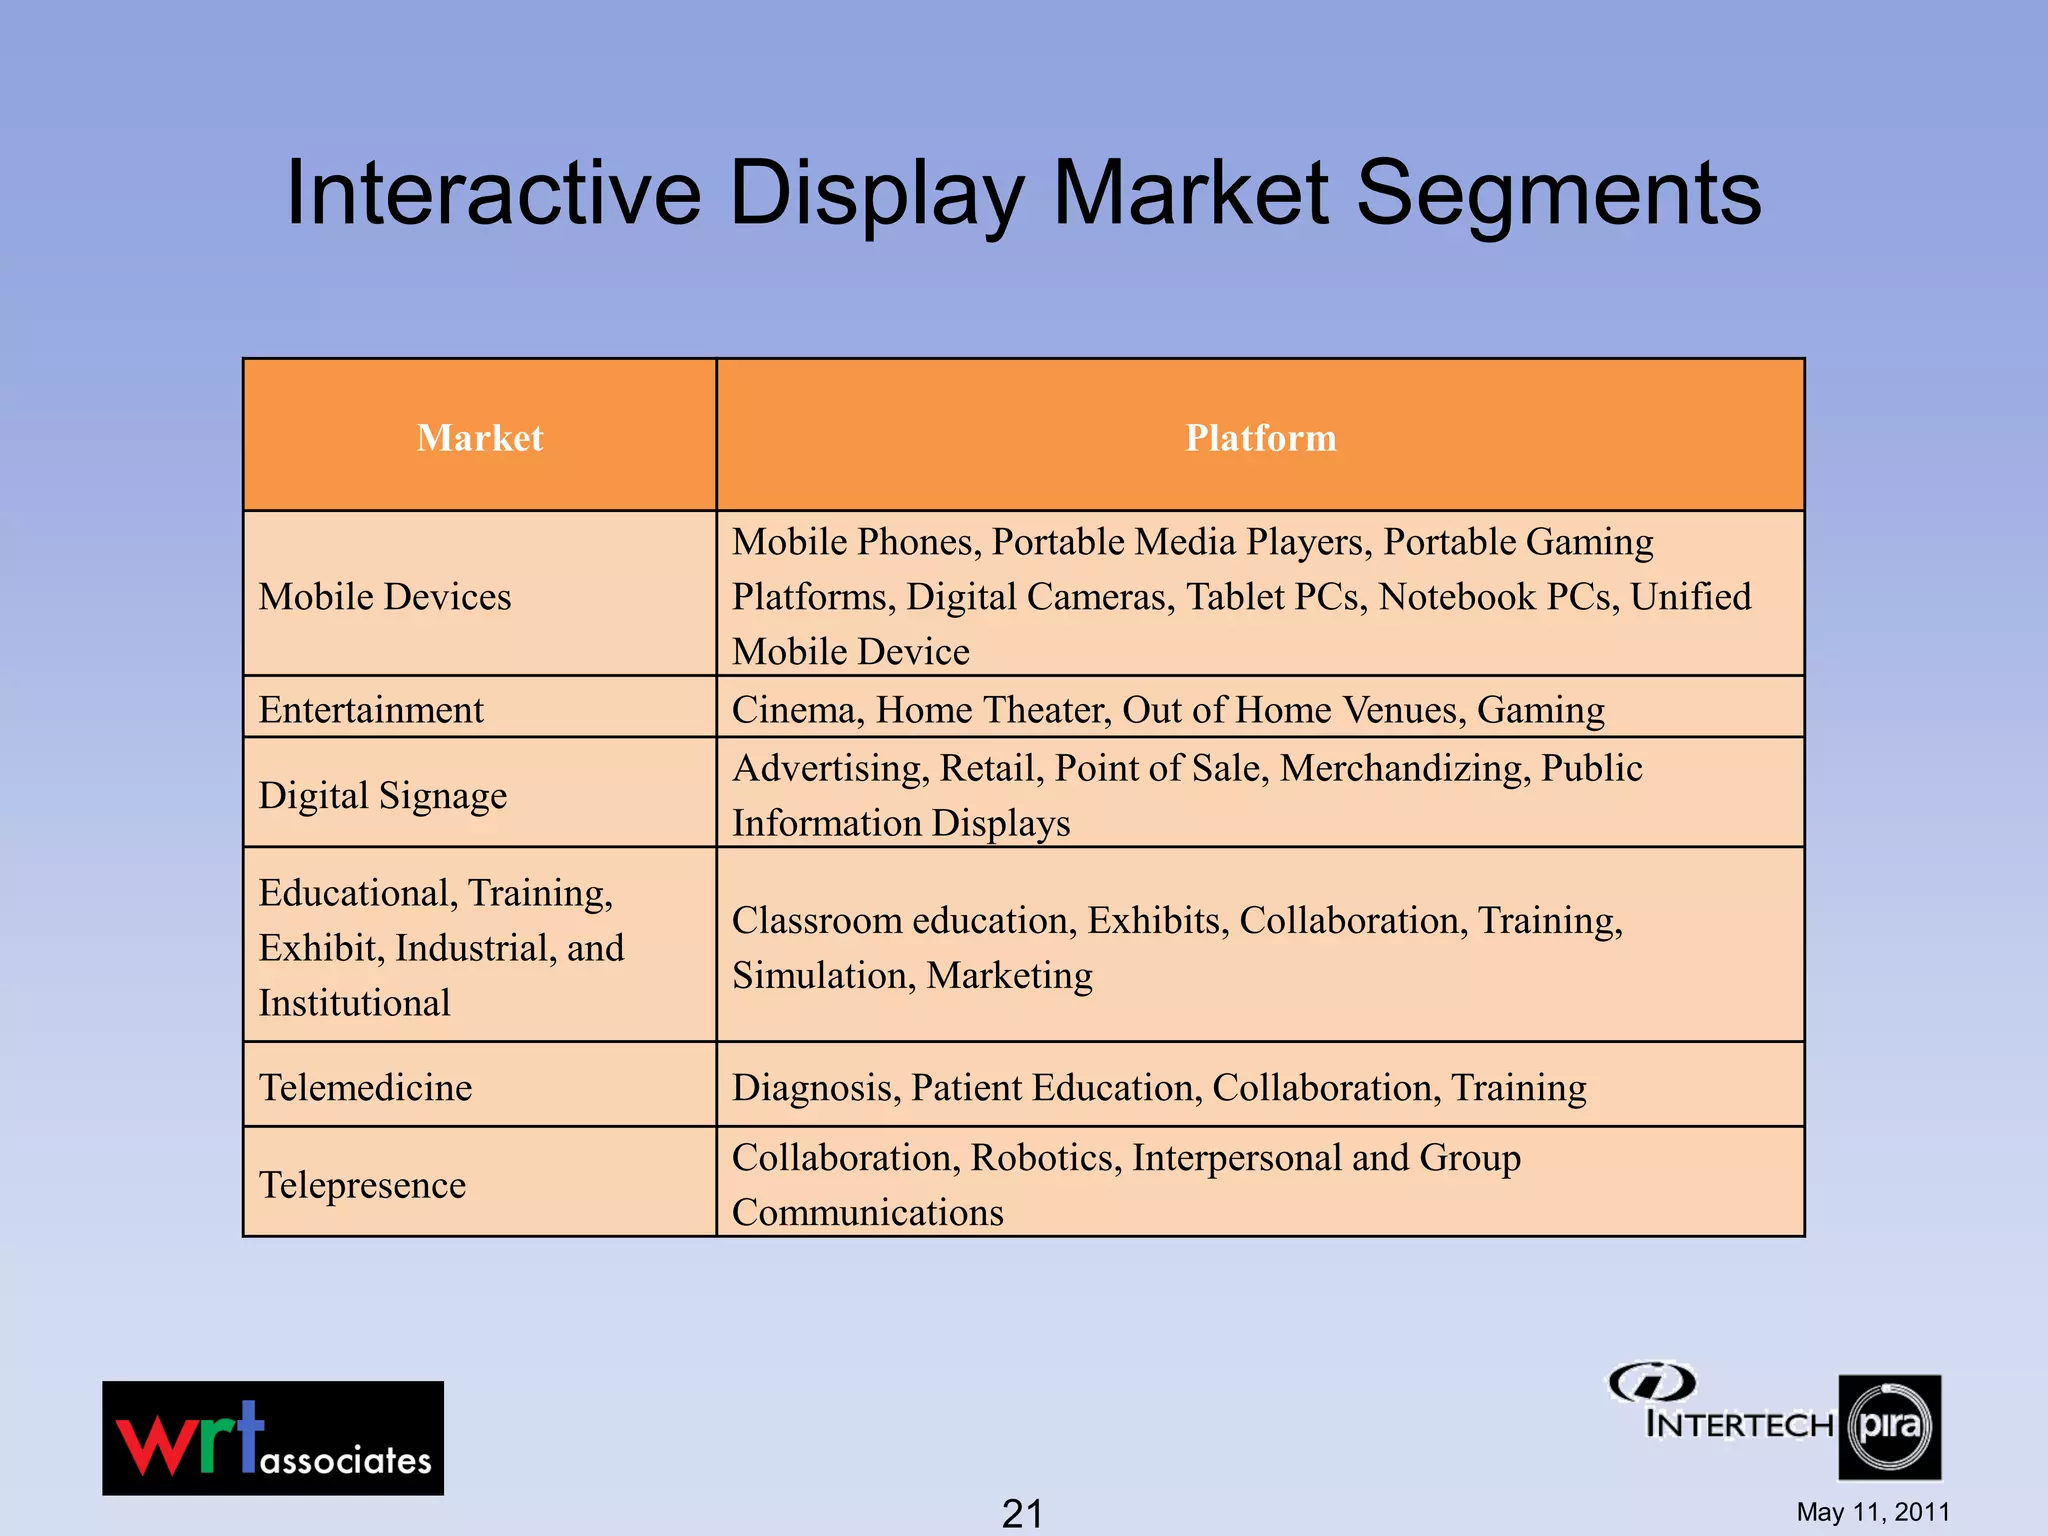This screenshot has width=2048, height=1536.
Task: Click the Cinema, Home Theater platform cell
Action: pos(1261,707)
